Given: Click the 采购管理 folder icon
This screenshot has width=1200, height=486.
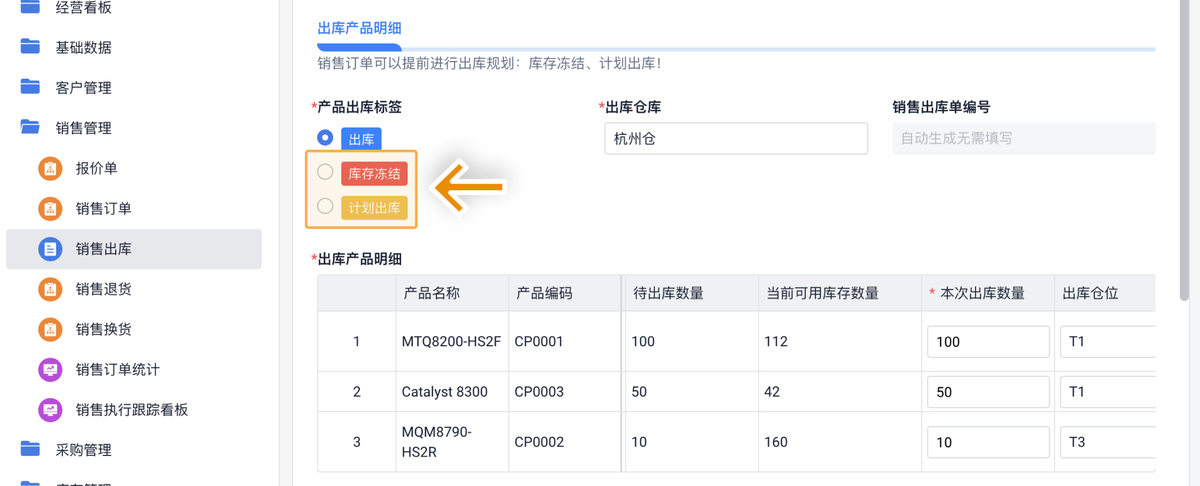Looking at the screenshot, I should coord(30,449).
